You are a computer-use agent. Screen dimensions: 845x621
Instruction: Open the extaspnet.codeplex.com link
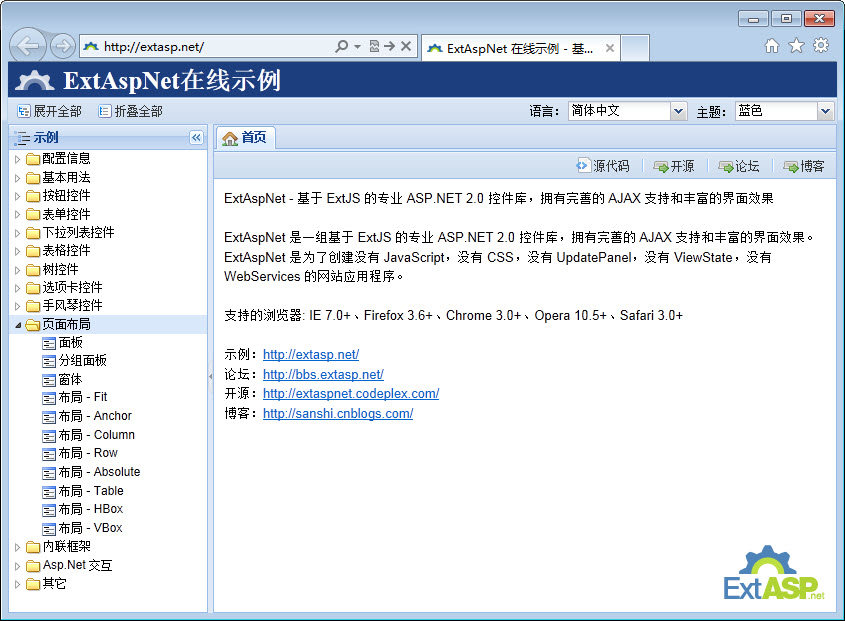pyautogui.click(x=350, y=394)
